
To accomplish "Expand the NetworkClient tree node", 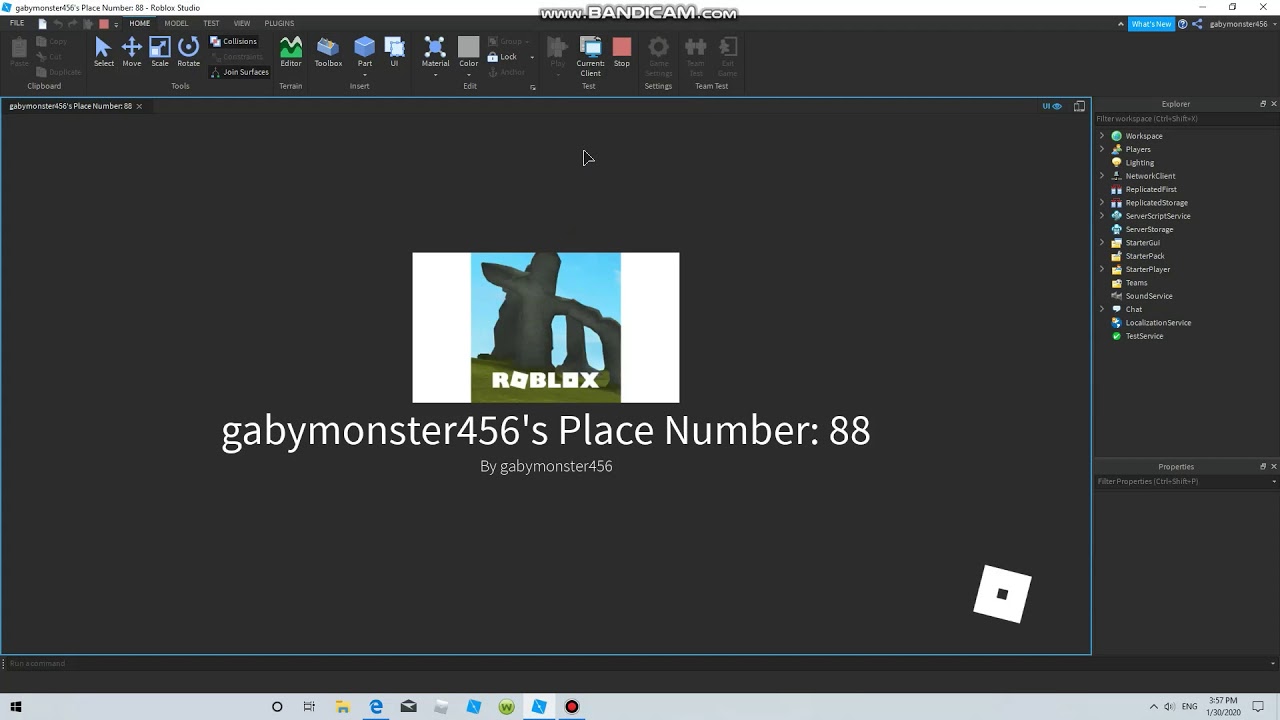I will [x=1102, y=176].
